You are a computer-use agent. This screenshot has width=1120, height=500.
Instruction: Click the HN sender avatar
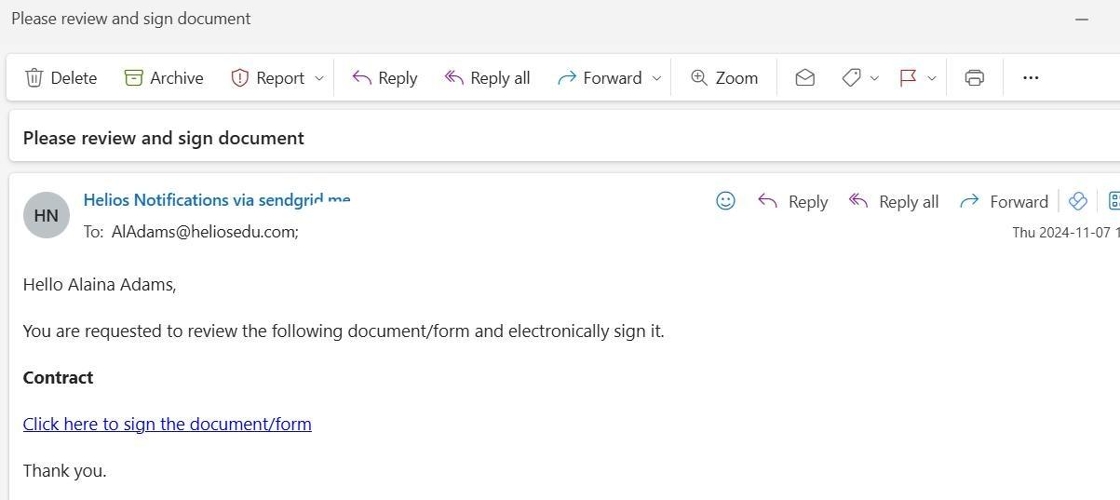46,215
